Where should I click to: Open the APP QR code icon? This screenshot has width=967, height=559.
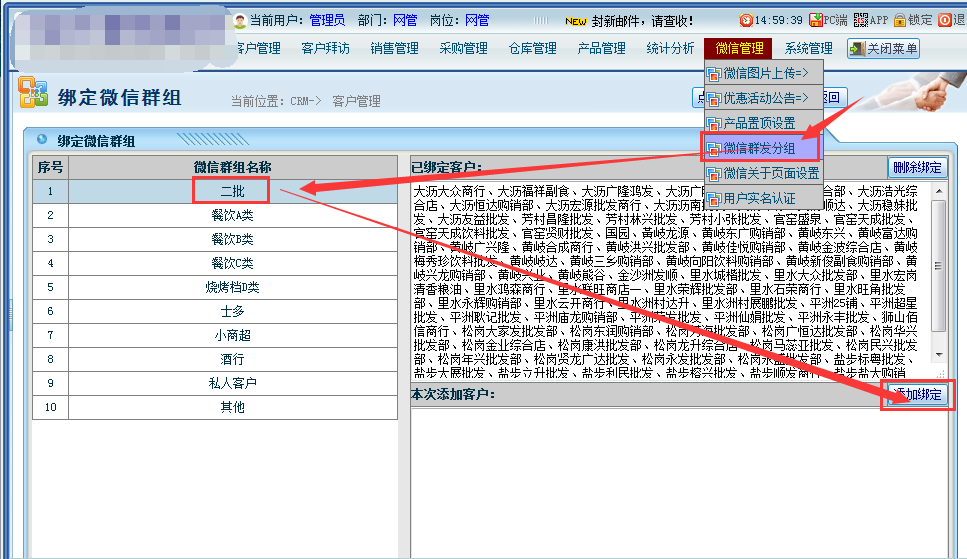pos(860,20)
